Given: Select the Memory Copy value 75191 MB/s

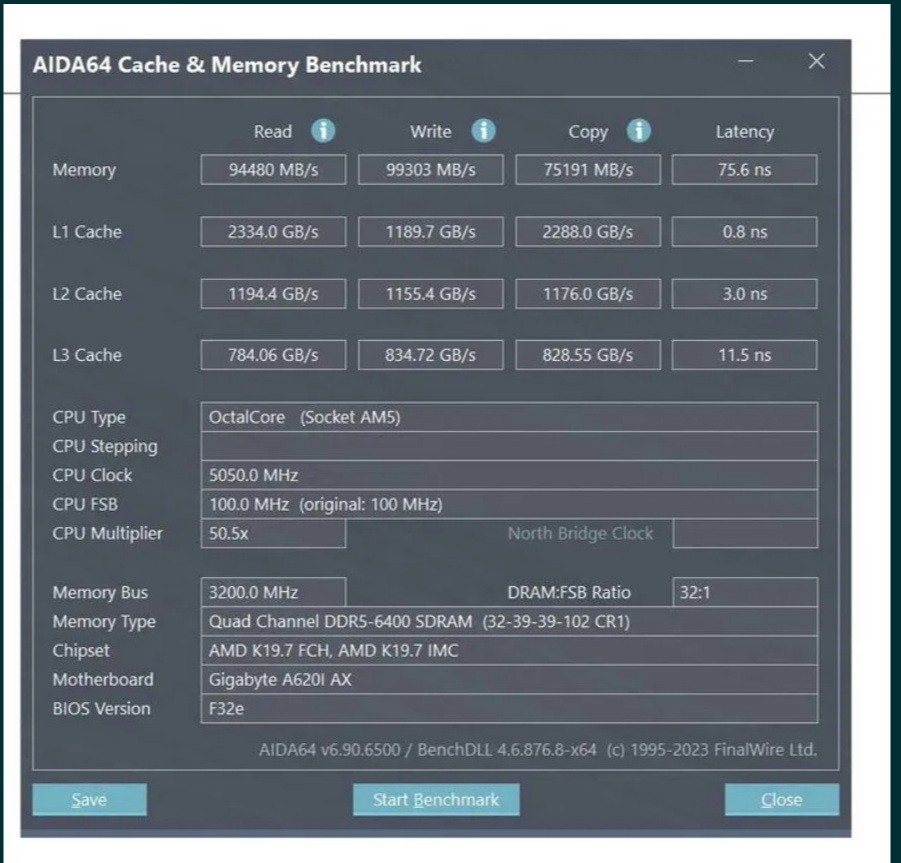Looking at the screenshot, I should (588, 169).
